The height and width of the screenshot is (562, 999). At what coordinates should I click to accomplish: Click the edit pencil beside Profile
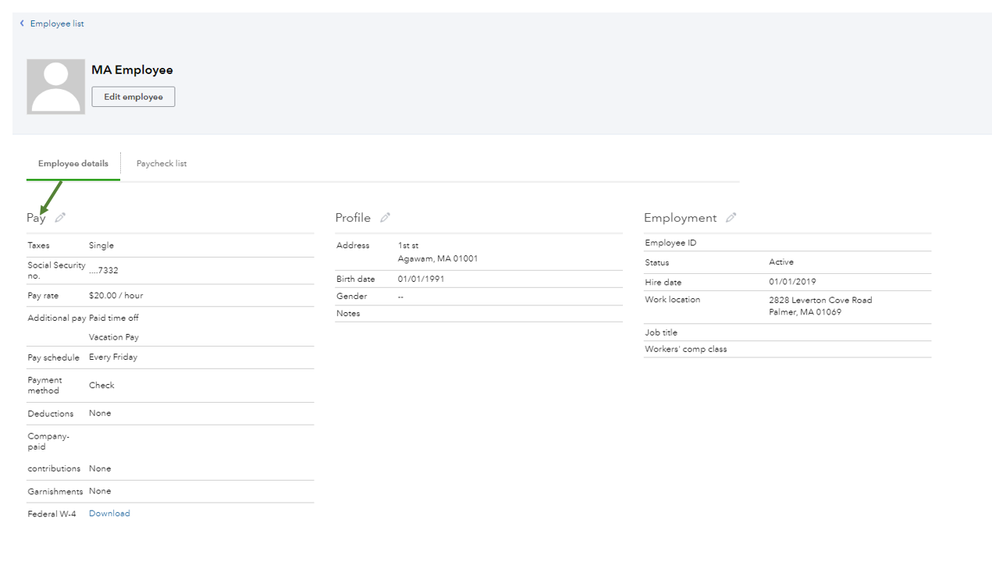pyautogui.click(x=385, y=217)
